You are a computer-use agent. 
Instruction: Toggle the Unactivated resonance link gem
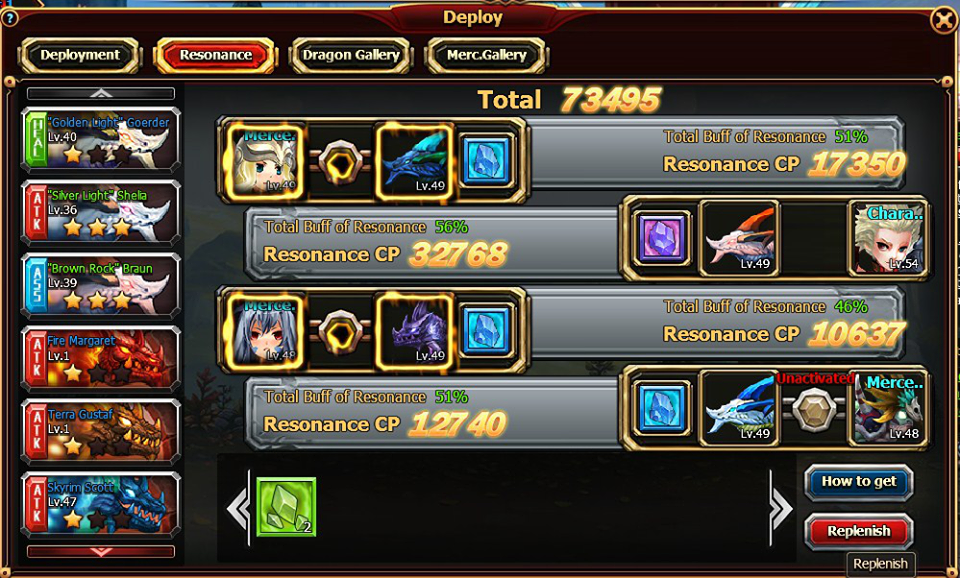pyautogui.click(x=814, y=408)
